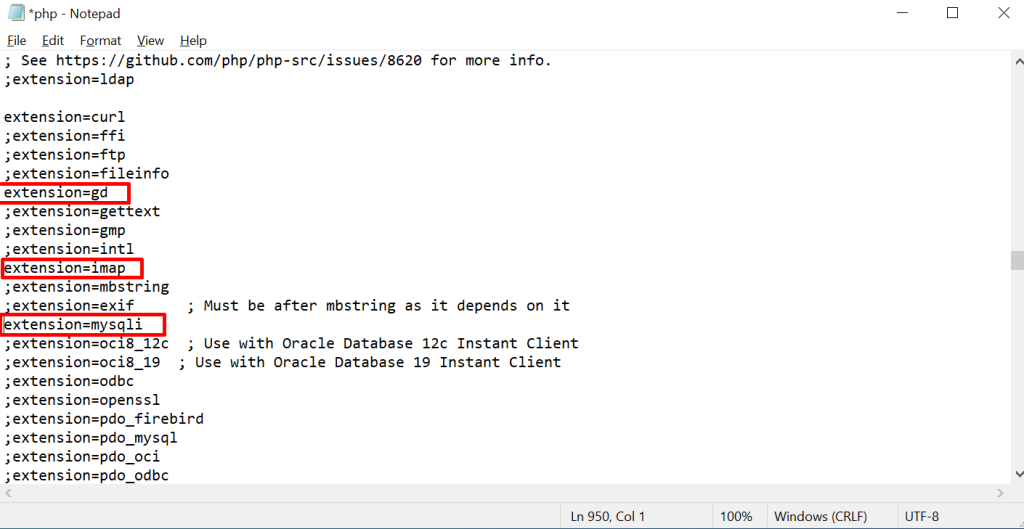Click the extension=mysqli line

73,325
